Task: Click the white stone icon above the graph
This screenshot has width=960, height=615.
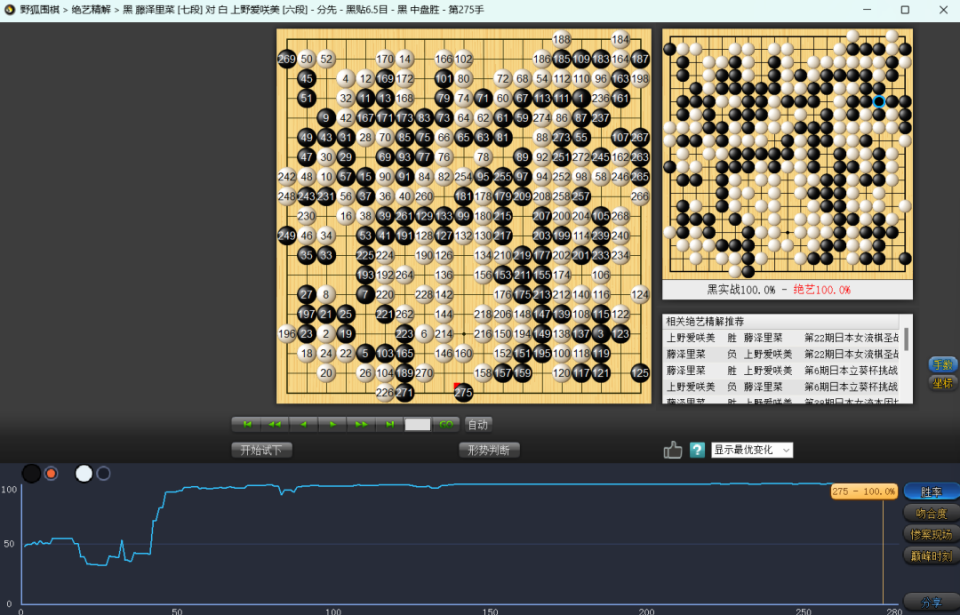Action: pos(84,474)
